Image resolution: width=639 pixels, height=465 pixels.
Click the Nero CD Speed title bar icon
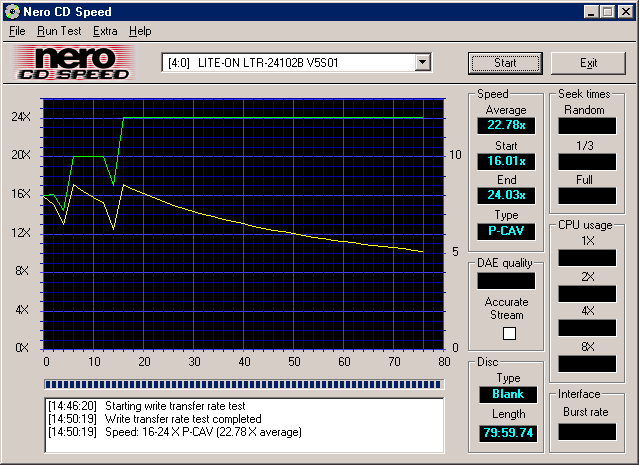pyautogui.click(x=12, y=11)
